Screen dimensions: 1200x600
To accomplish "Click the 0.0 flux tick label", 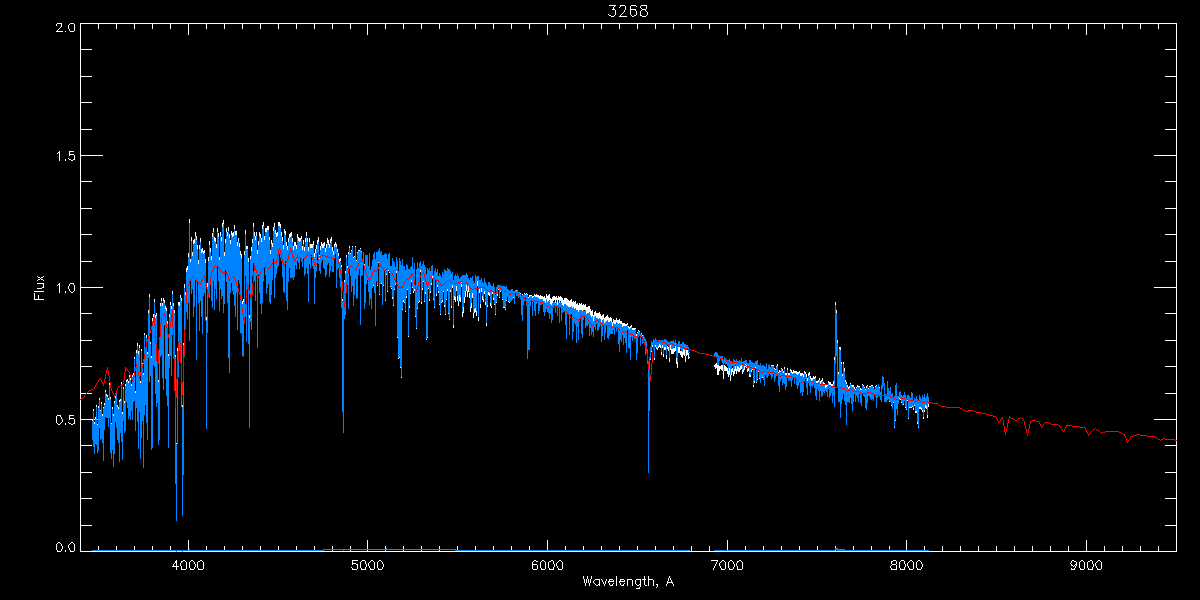I will 63,548.
